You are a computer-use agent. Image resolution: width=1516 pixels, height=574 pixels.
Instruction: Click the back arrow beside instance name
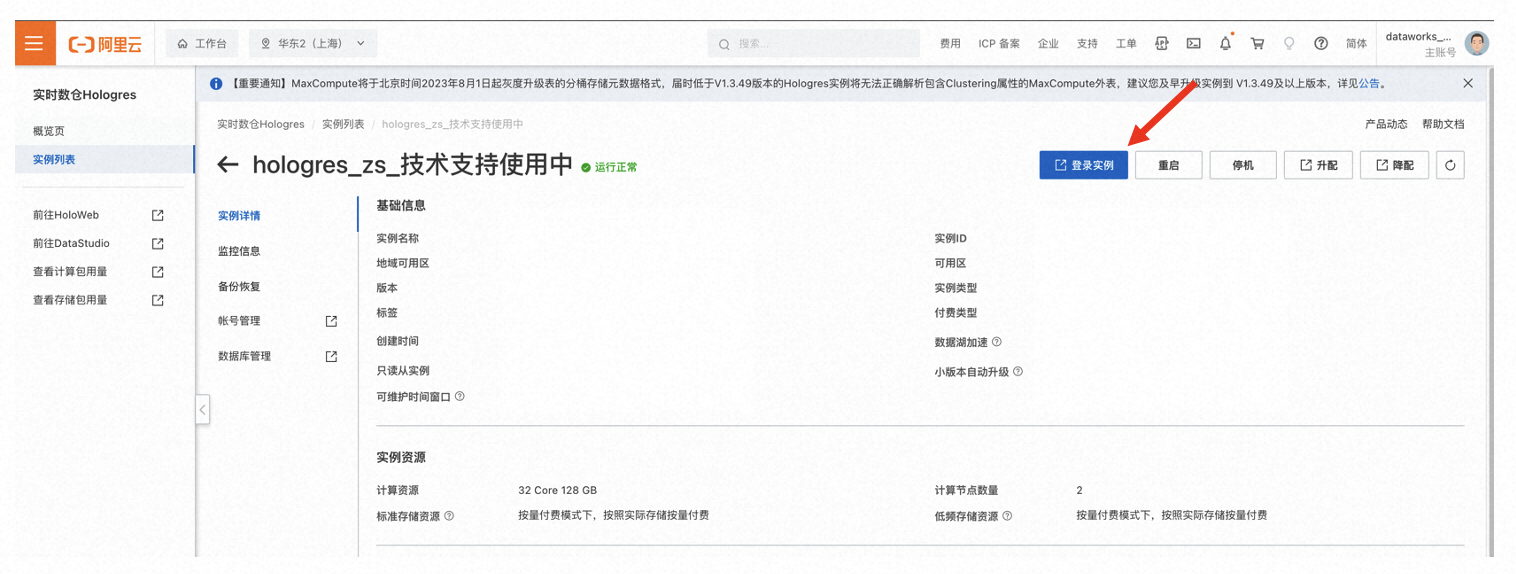(x=228, y=165)
